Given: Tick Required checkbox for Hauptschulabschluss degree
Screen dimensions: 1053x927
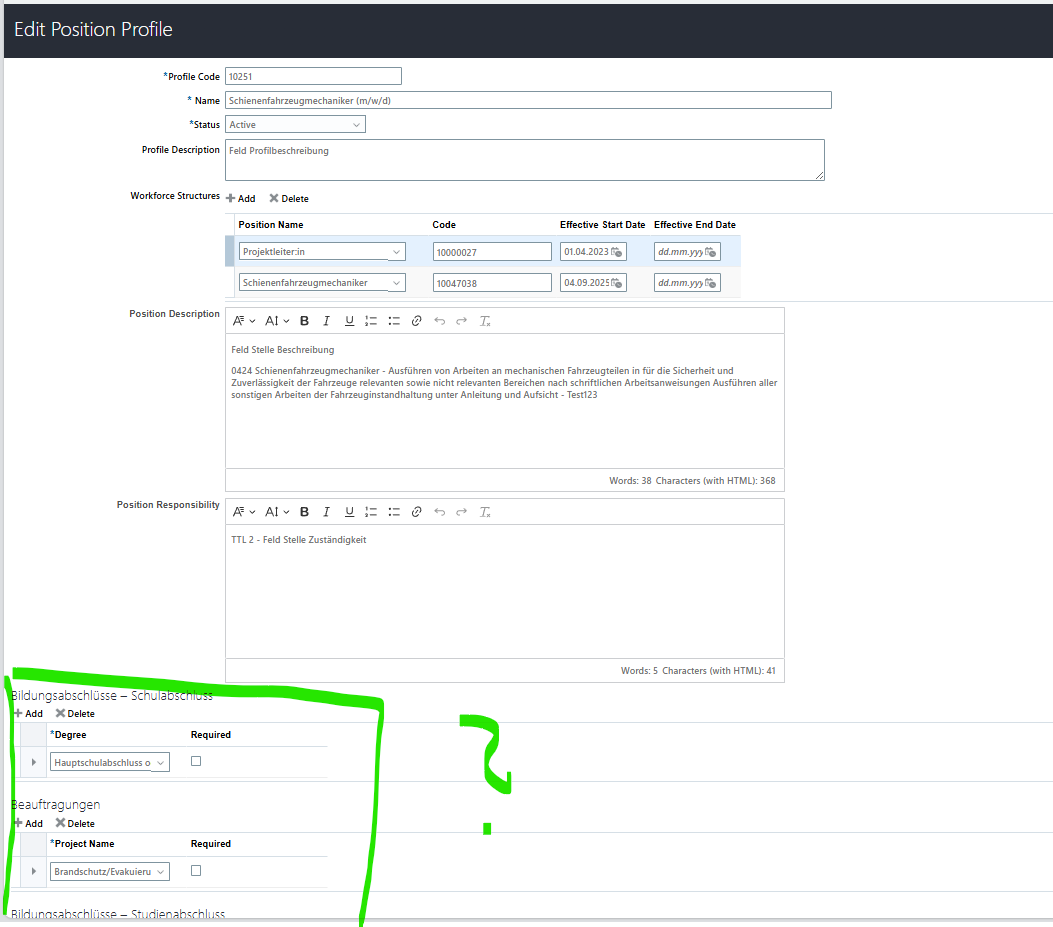Looking at the screenshot, I should point(196,761).
